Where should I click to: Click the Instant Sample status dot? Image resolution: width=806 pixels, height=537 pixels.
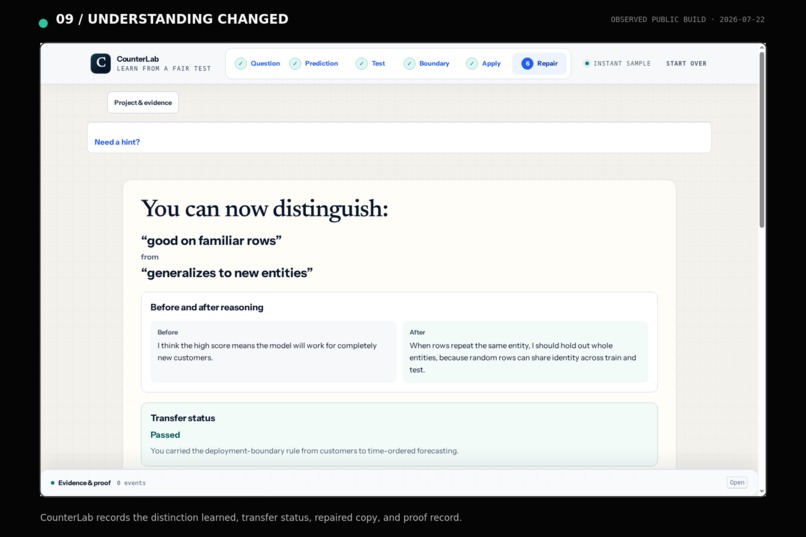pos(587,64)
